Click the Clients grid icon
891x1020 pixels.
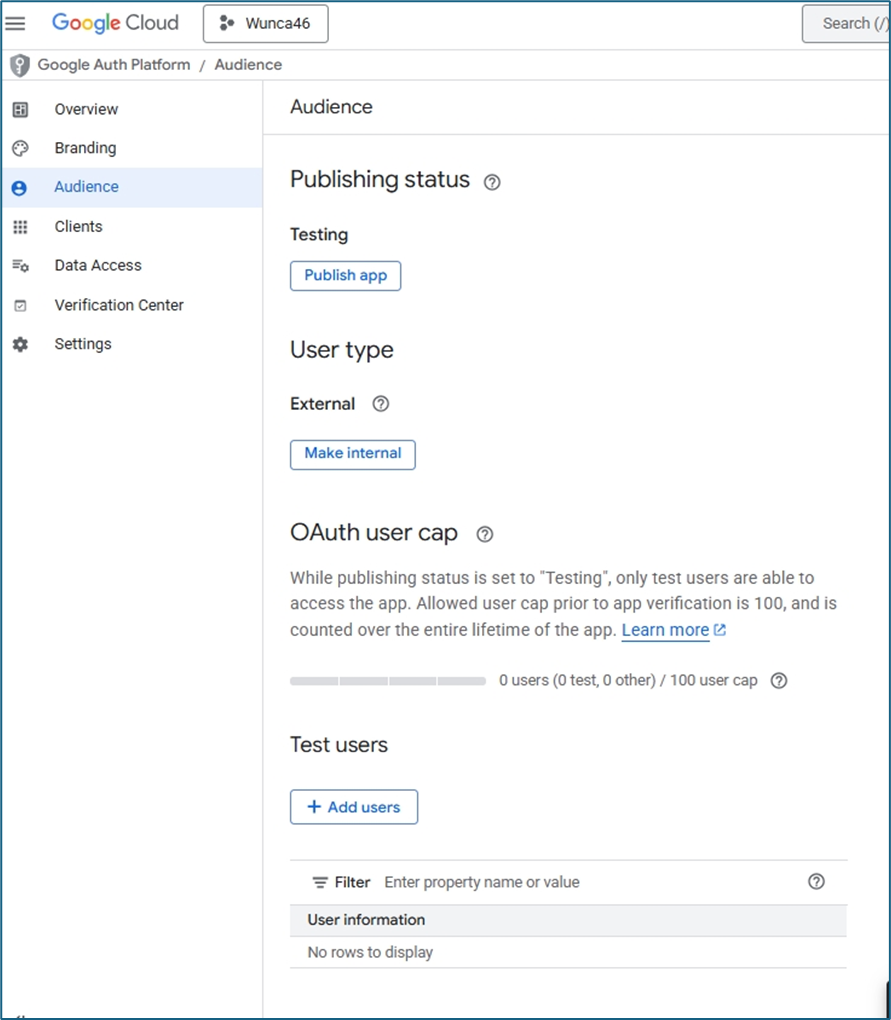pyautogui.click(x=20, y=227)
